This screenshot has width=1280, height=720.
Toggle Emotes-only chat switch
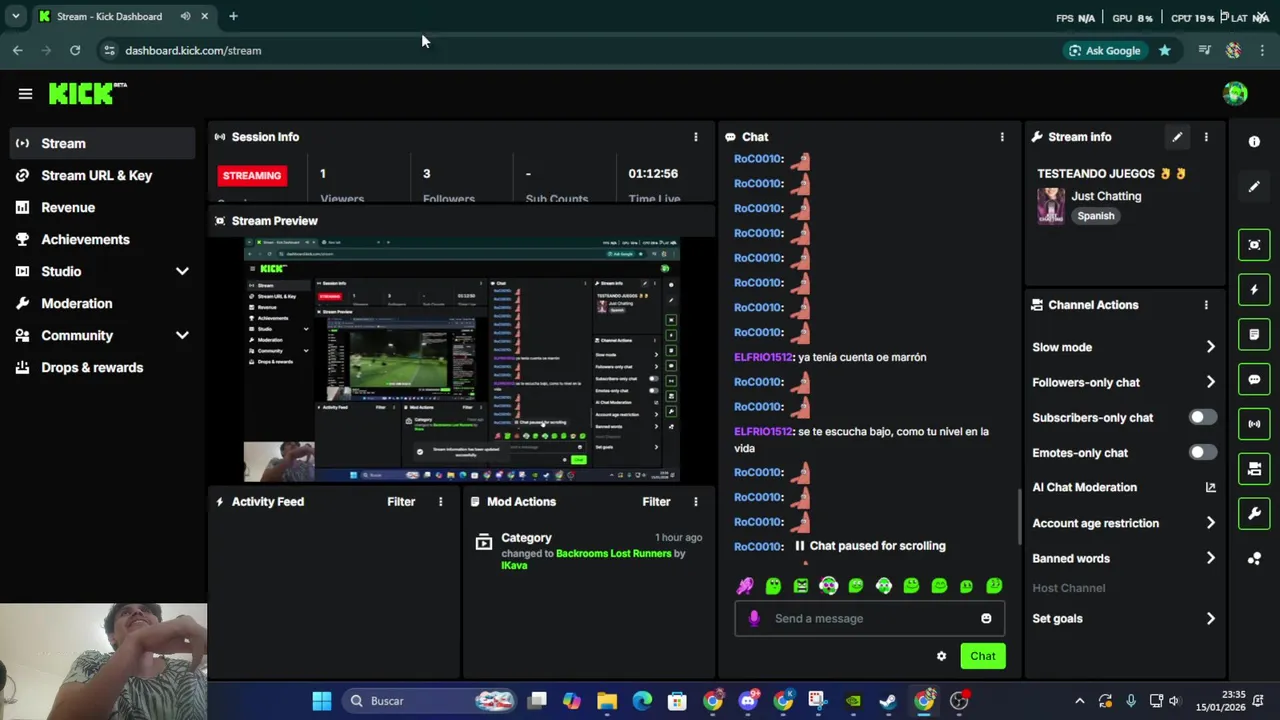point(1203,452)
